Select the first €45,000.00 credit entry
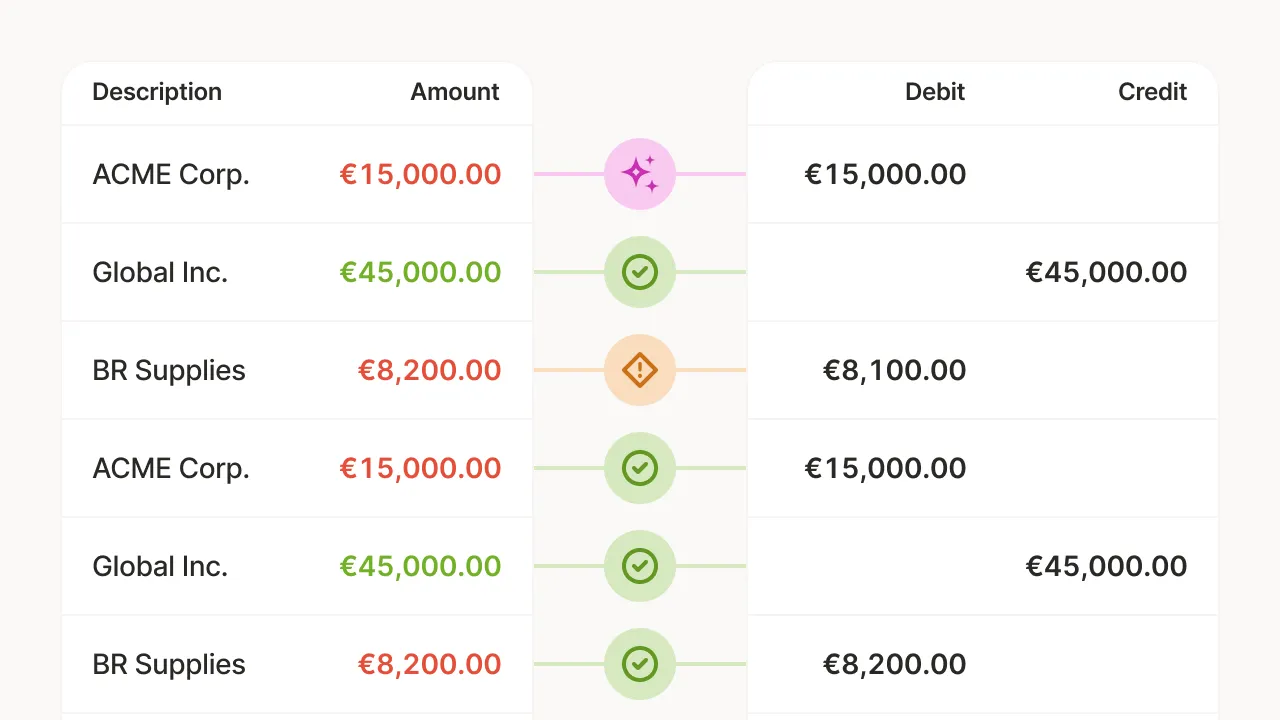This screenshot has width=1280, height=720. [1106, 272]
